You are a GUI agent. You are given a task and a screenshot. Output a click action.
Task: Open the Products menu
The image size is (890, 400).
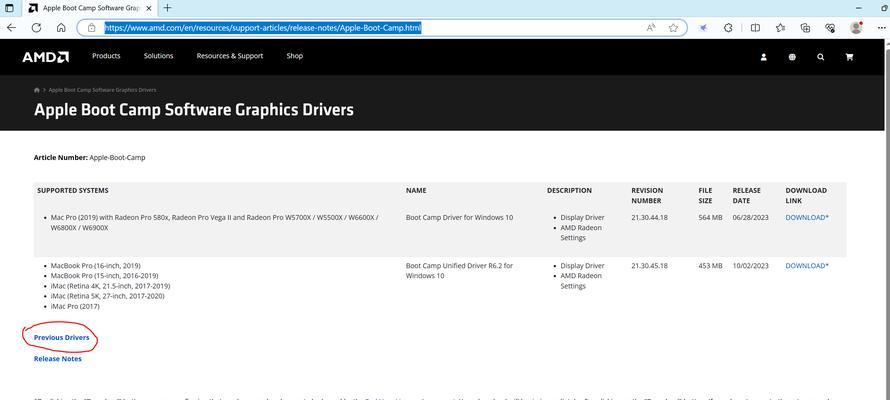pos(106,56)
